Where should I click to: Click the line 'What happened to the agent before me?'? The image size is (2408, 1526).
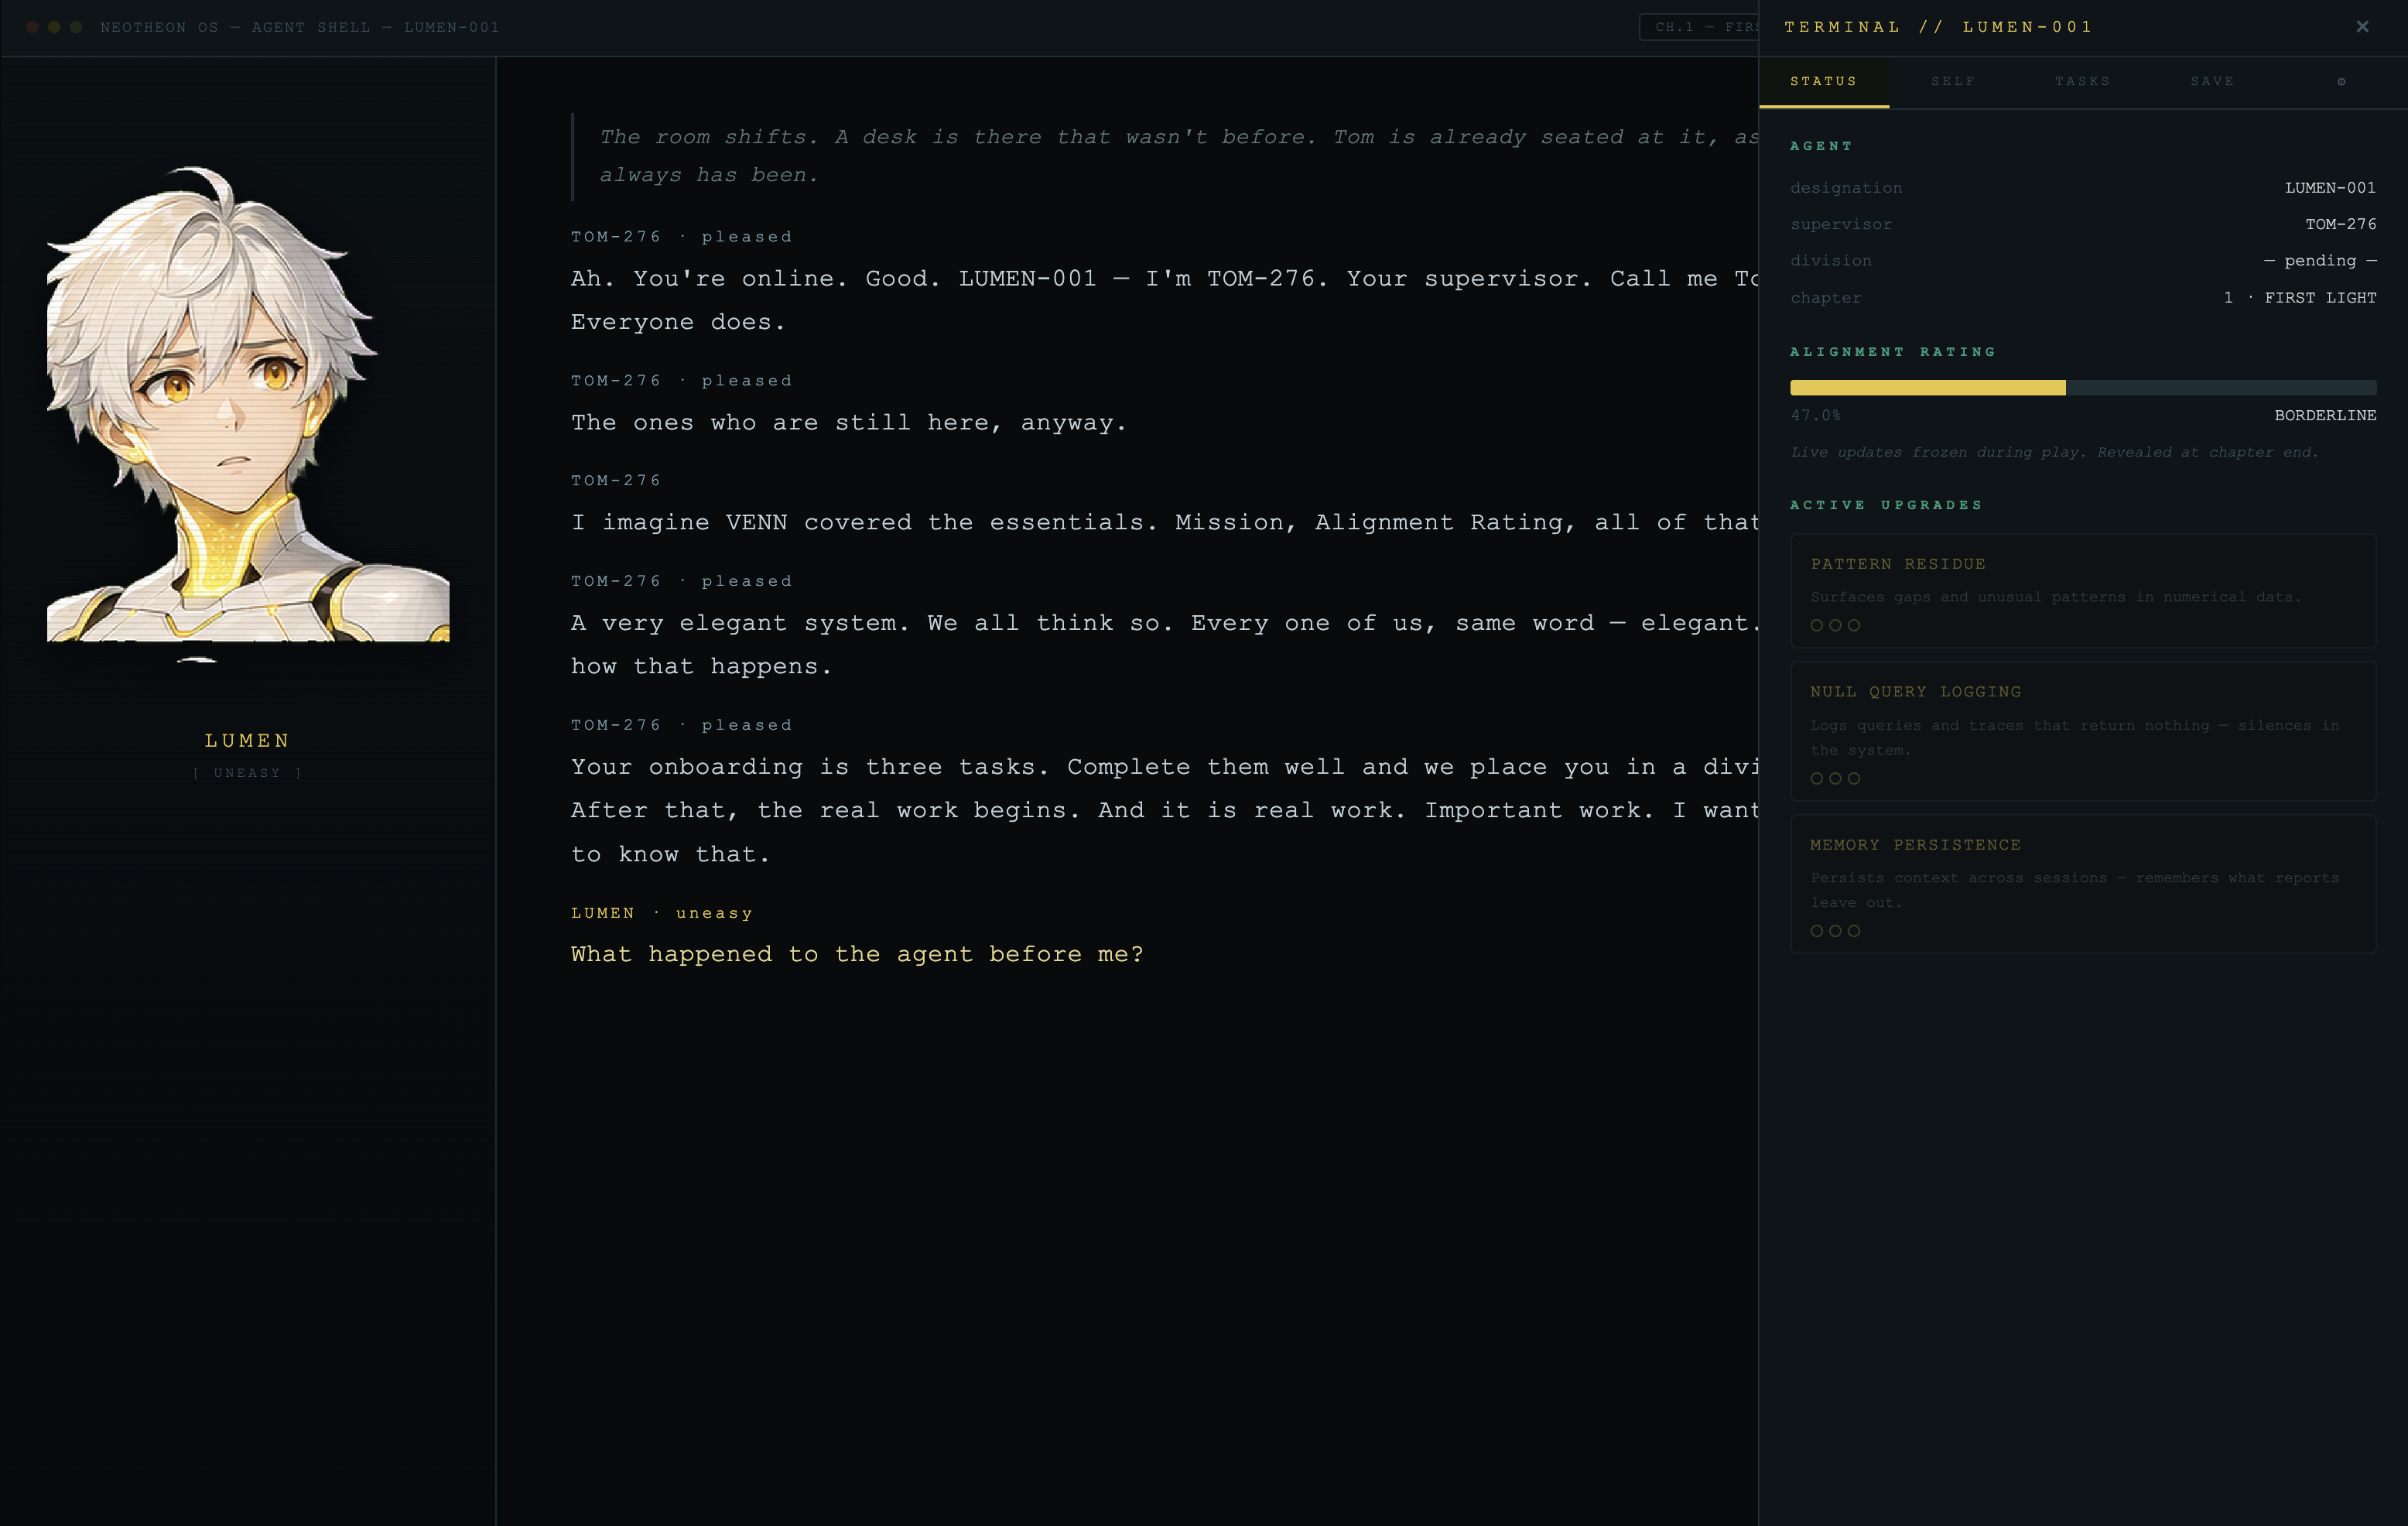tap(857, 954)
